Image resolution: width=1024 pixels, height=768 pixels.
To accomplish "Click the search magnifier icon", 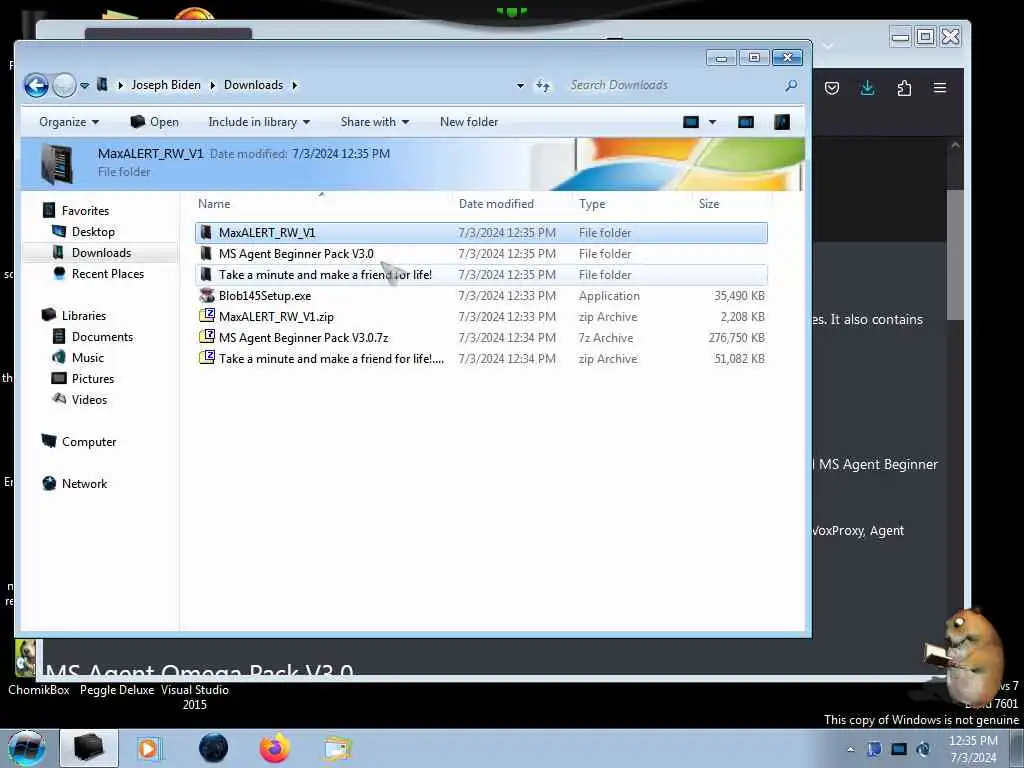I will tap(791, 85).
